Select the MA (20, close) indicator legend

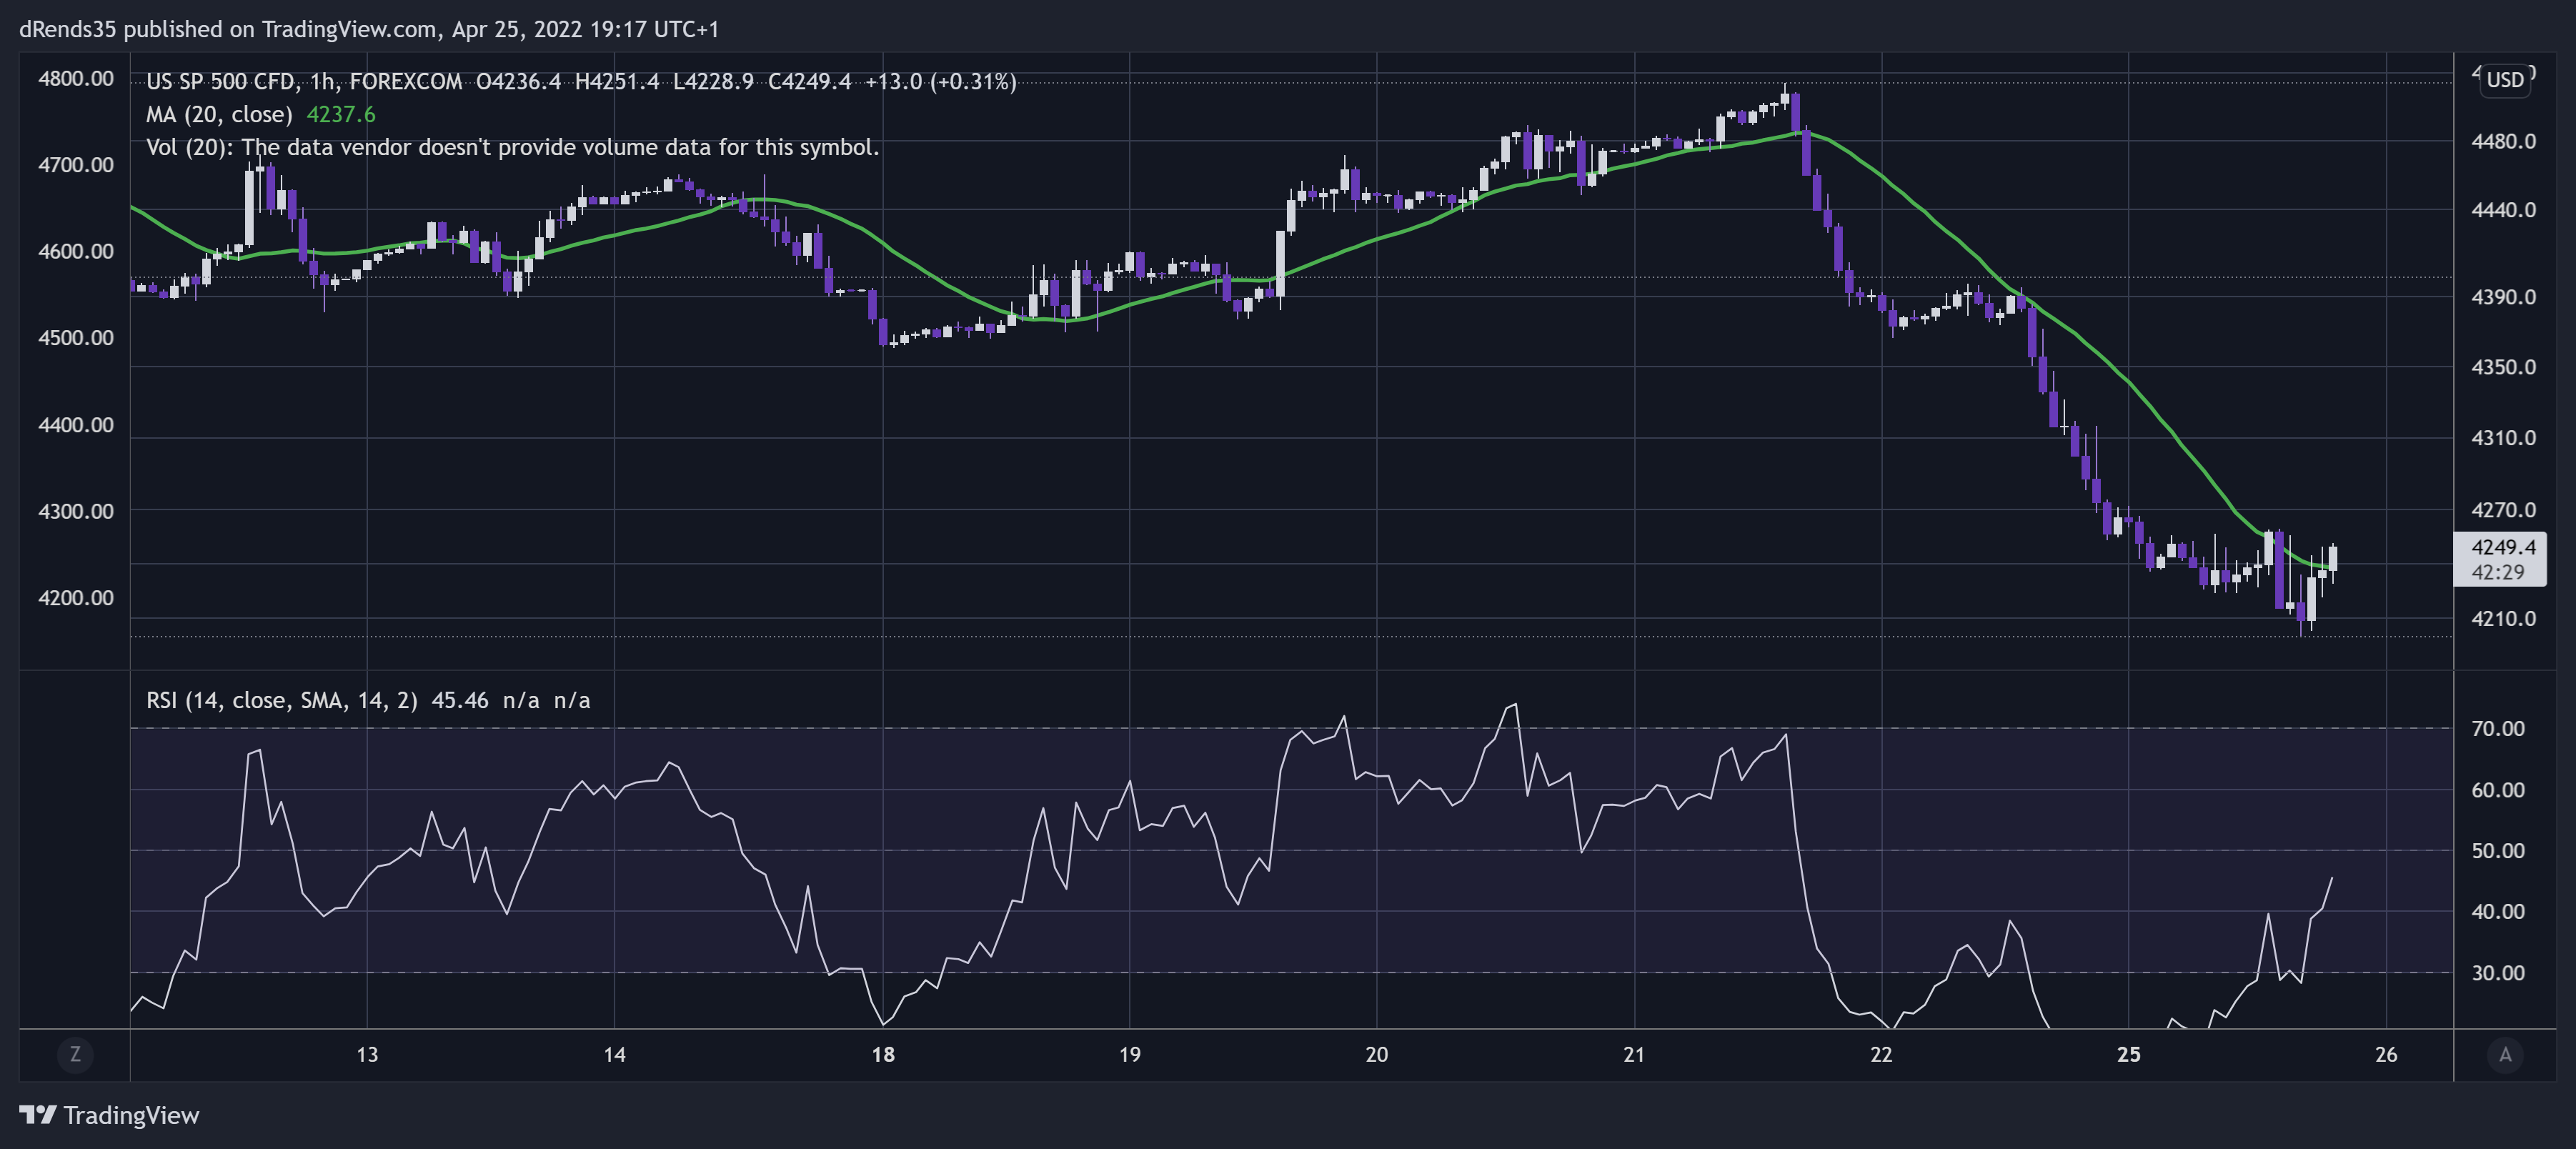coord(219,114)
